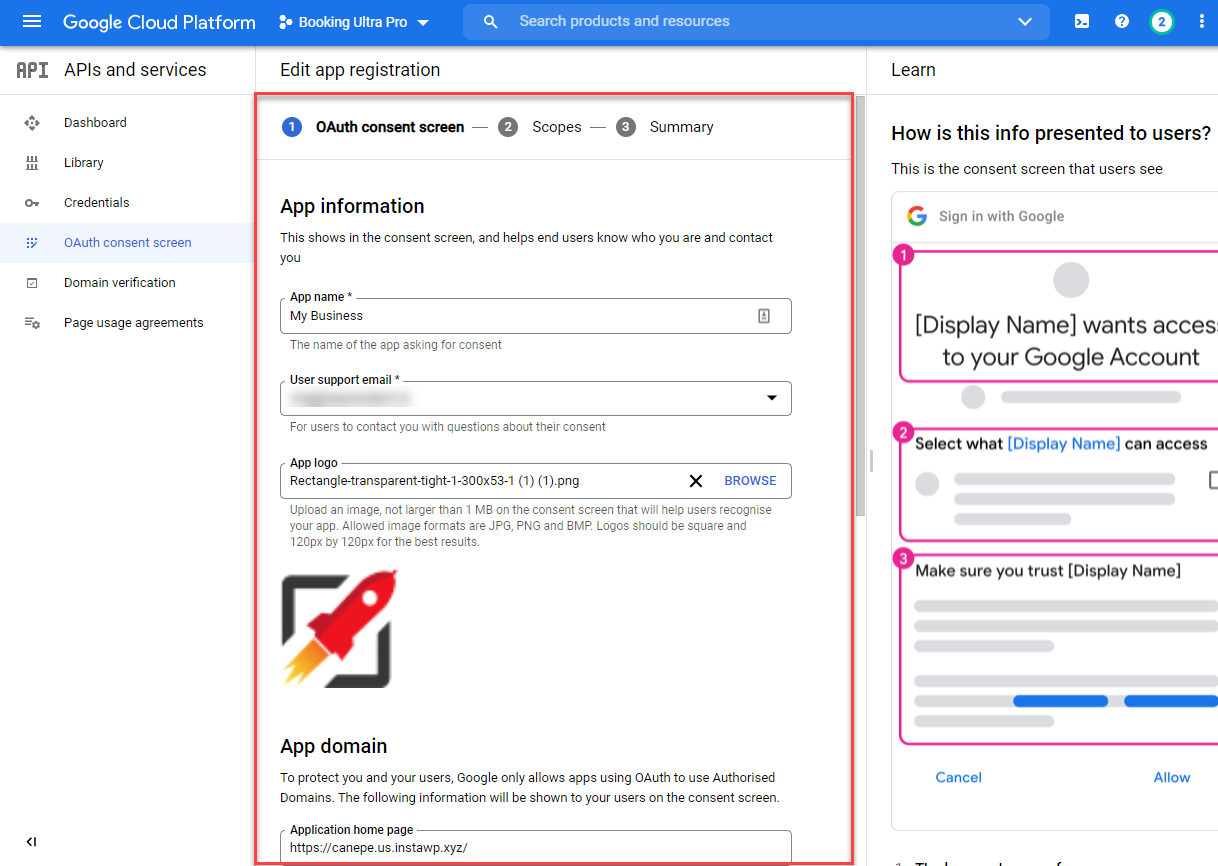This screenshot has width=1218, height=866.
Task: Activate Cloud Shell icon
Action: [x=1082, y=21]
